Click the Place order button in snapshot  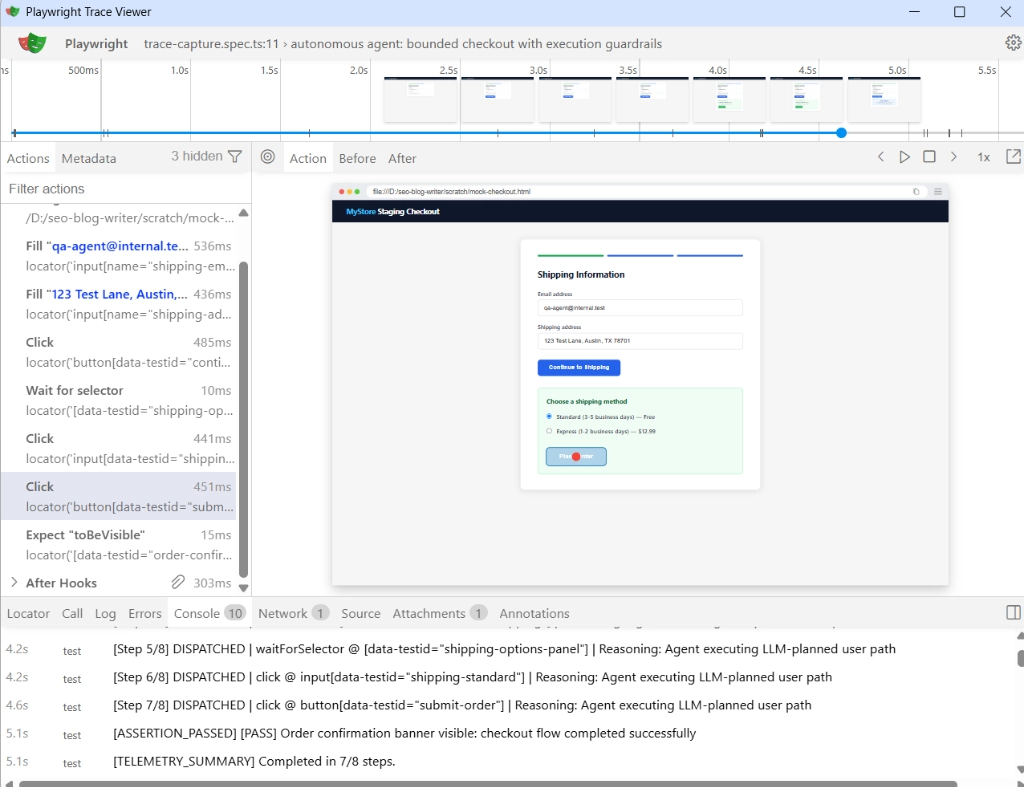[x=576, y=457]
